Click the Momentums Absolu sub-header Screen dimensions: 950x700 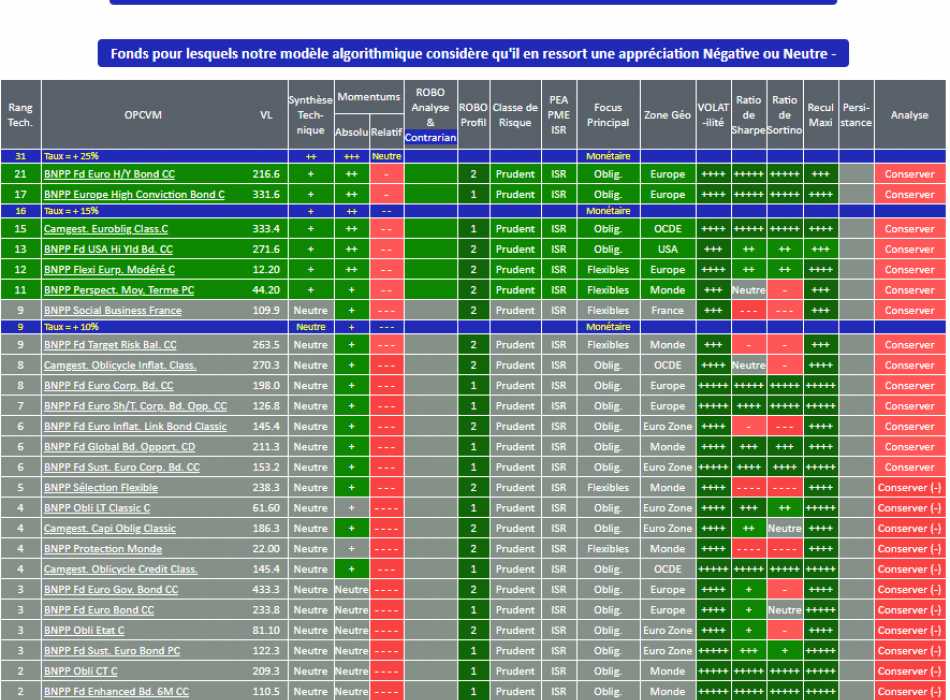click(351, 132)
